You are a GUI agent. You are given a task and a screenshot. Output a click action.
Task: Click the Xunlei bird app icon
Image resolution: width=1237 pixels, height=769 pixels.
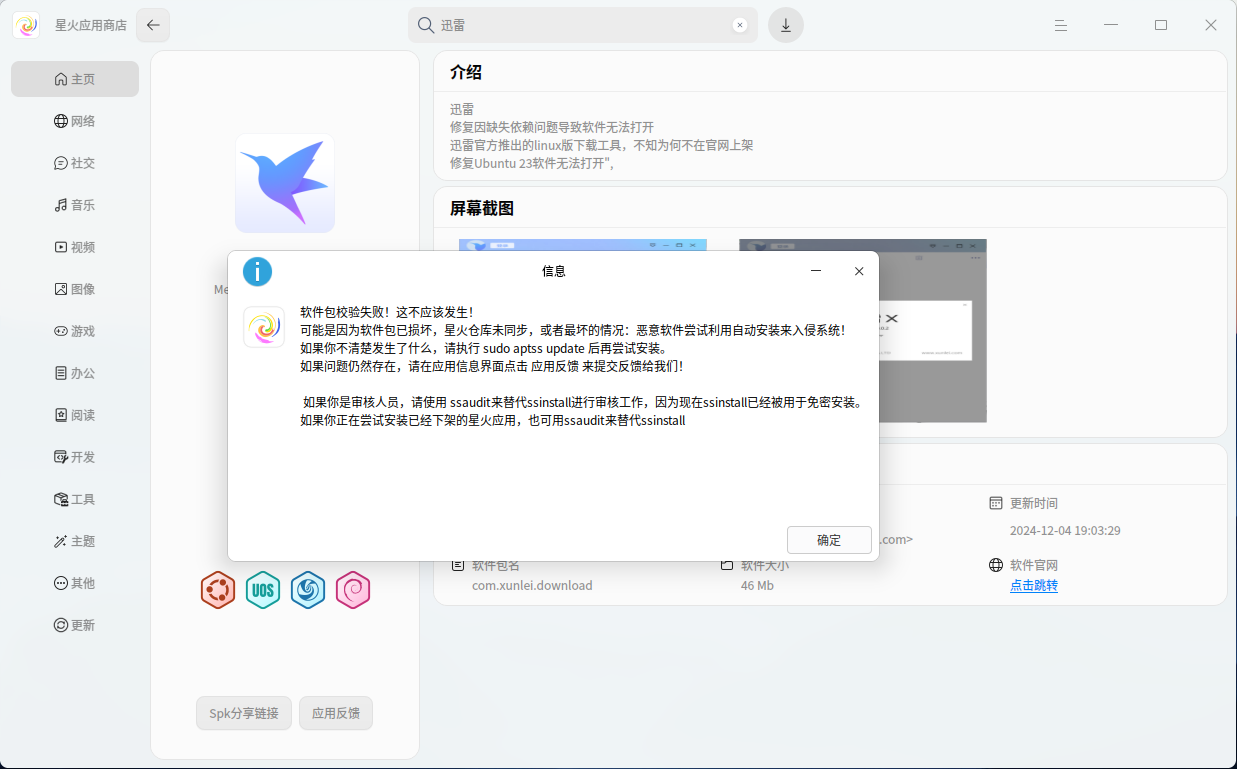(x=285, y=183)
